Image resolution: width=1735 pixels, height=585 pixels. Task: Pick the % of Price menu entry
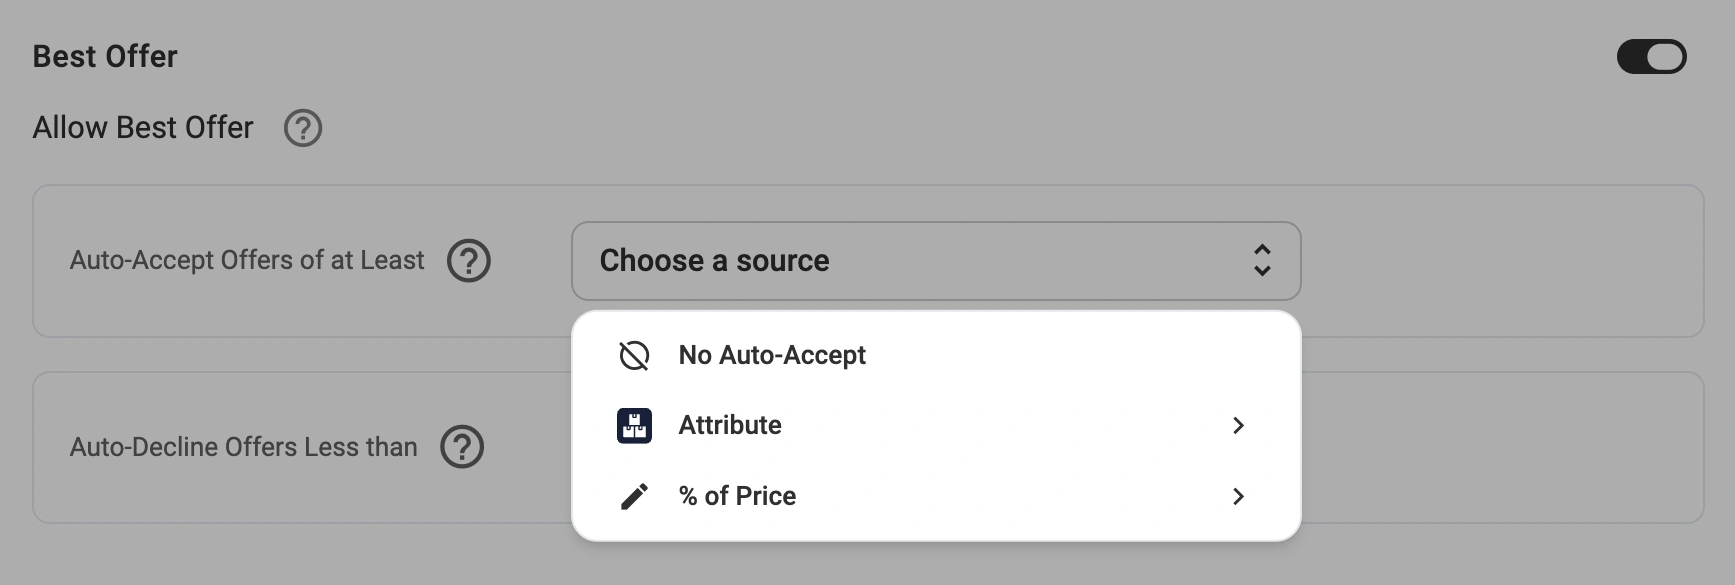tap(737, 497)
